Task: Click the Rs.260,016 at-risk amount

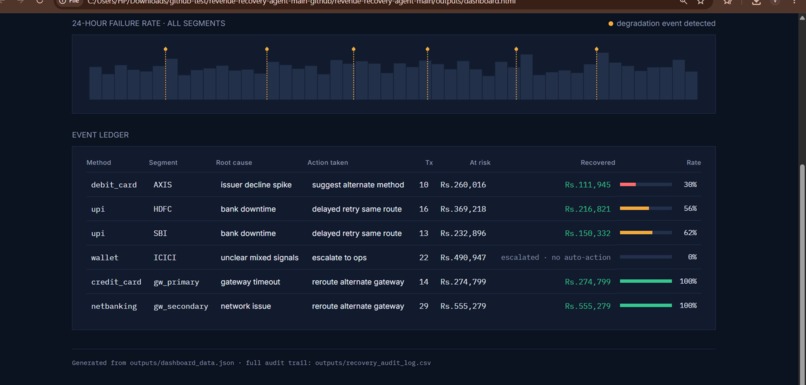Action: pos(463,185)
